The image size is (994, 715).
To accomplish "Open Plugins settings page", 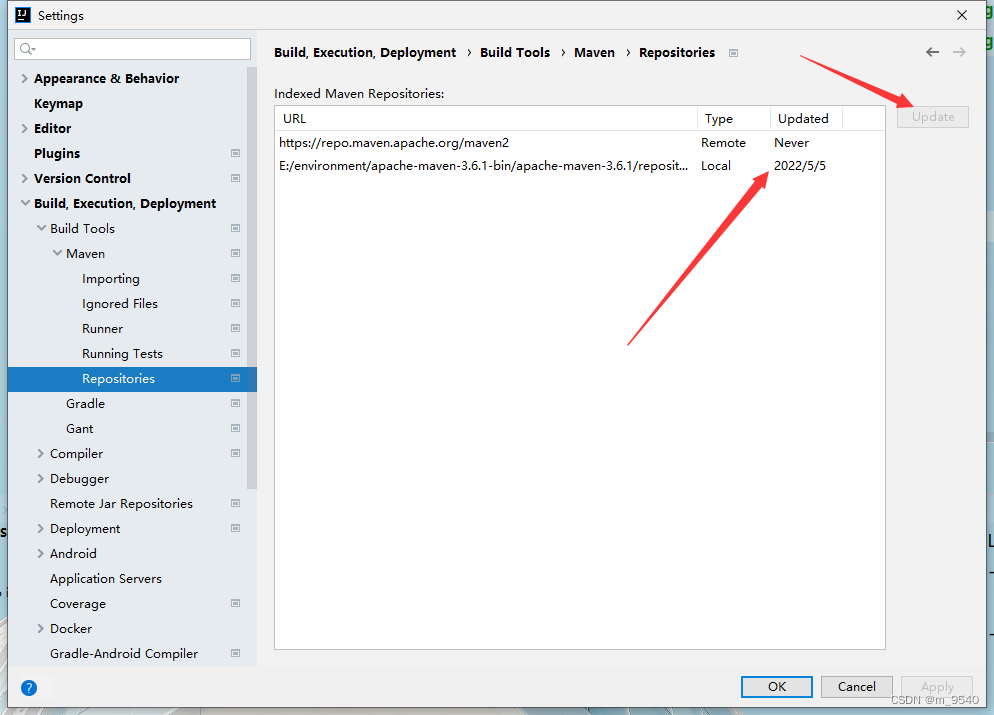I will pos(57,154).
